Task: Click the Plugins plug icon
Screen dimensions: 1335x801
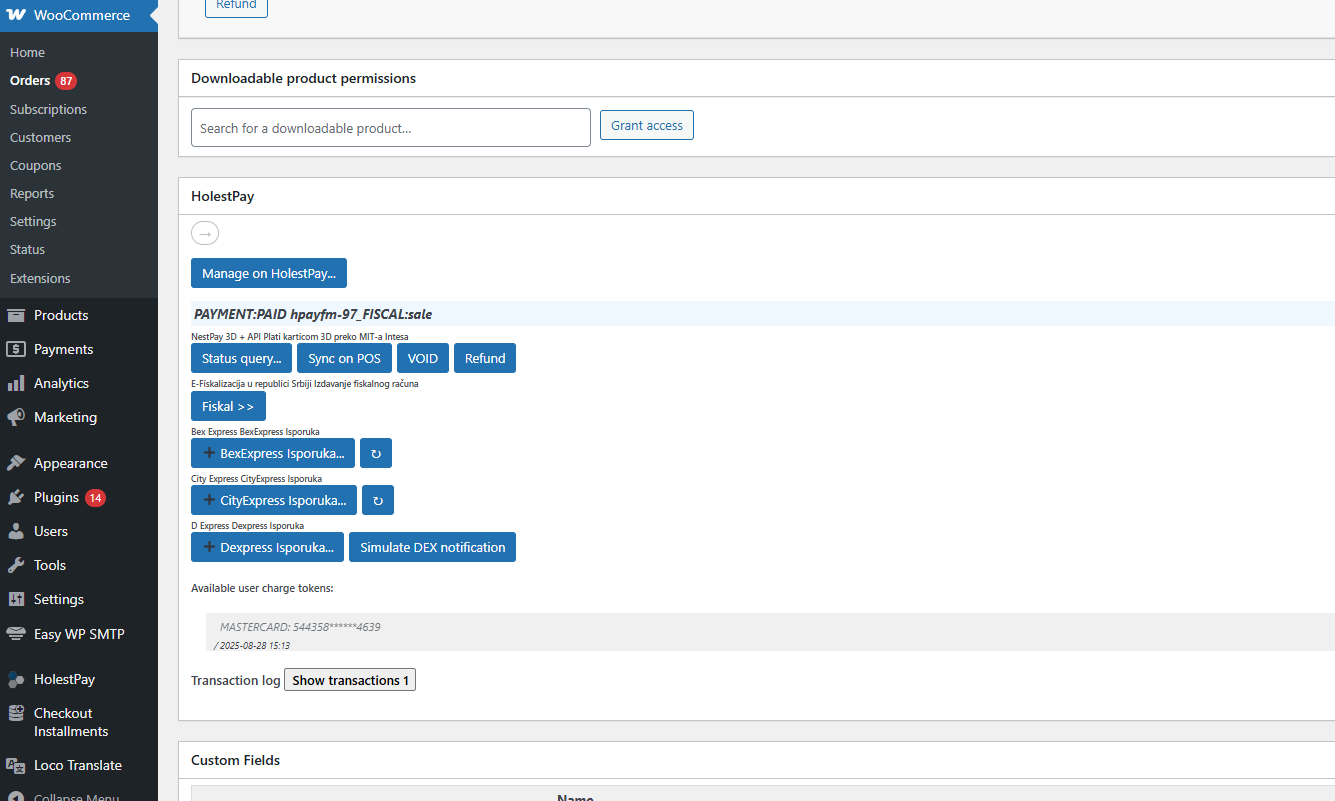Action: (16, 497)
